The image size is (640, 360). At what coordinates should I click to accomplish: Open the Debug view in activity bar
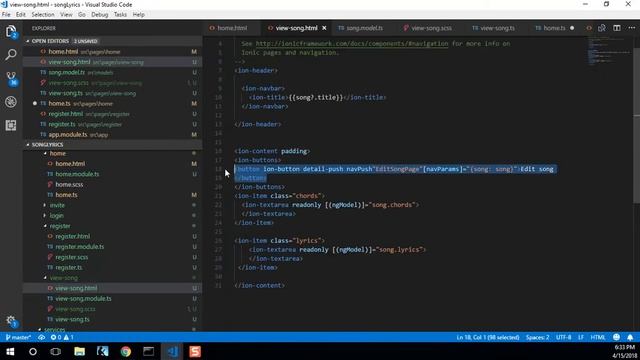[x=11, y=102]
